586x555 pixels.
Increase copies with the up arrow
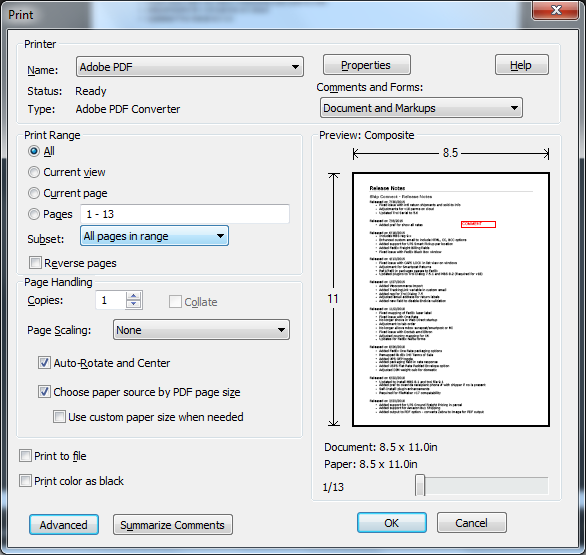pyautogui.click(x=134, y=296)
